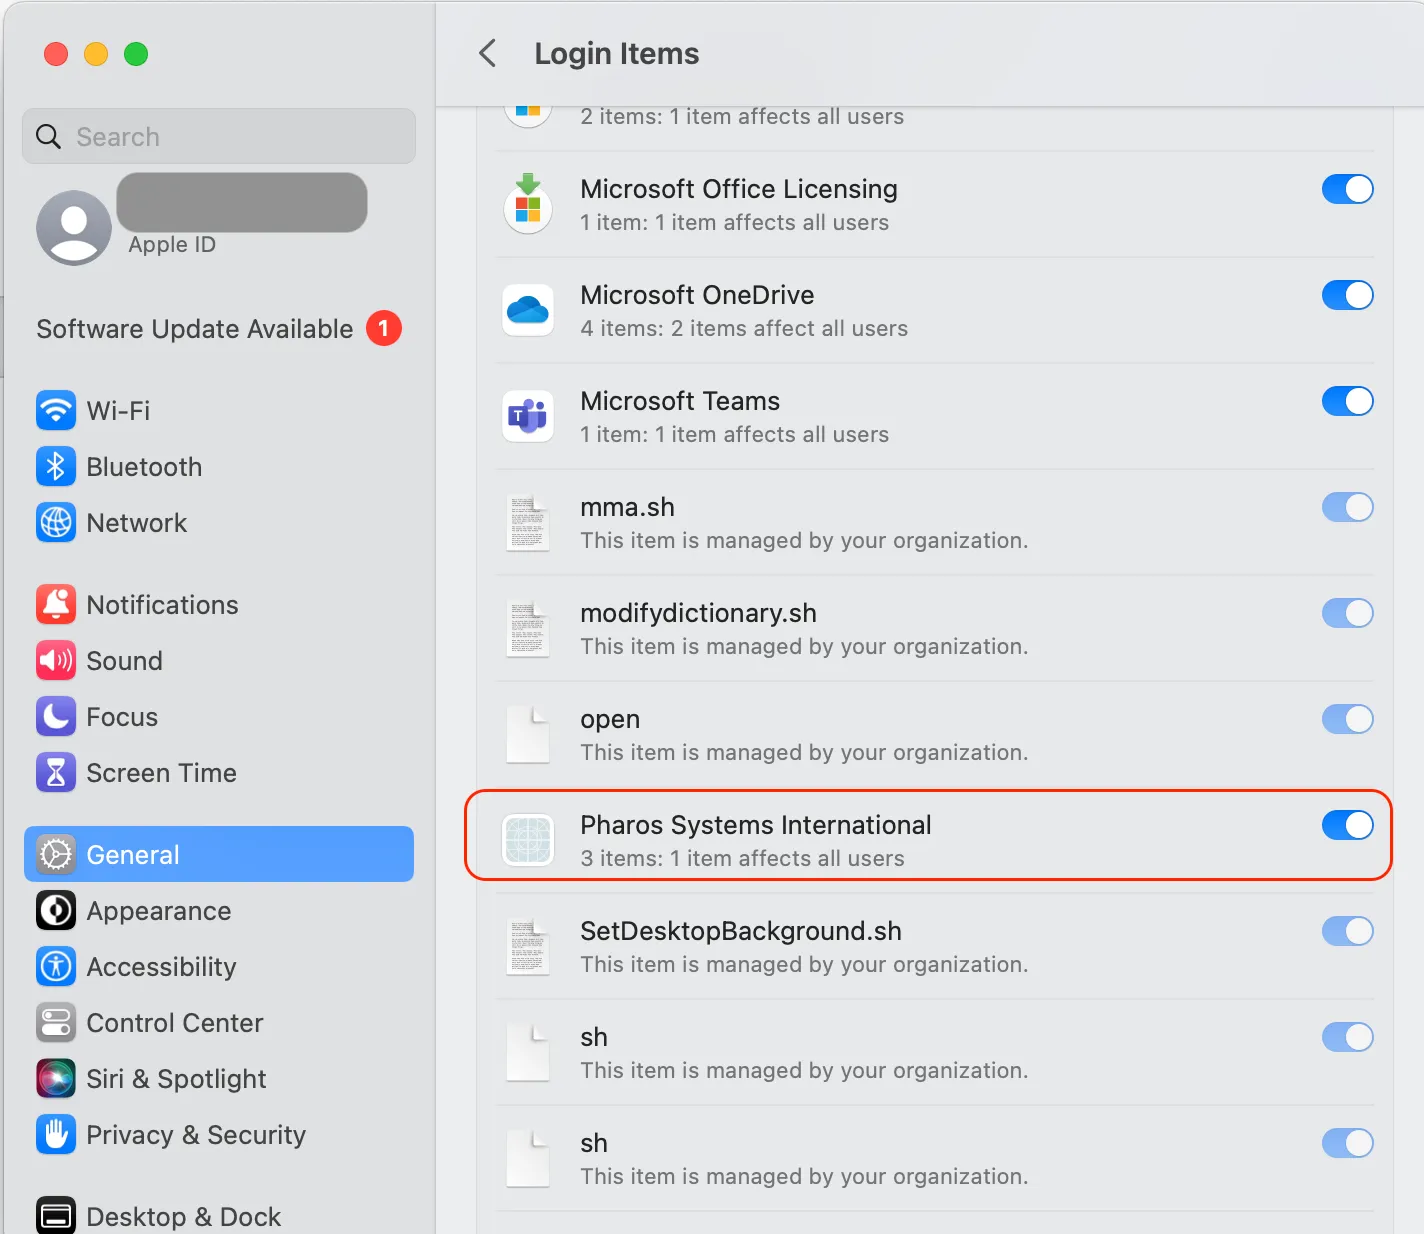Open Accessibility settings
The image size is (1424, 1234).
coord(218,966)
